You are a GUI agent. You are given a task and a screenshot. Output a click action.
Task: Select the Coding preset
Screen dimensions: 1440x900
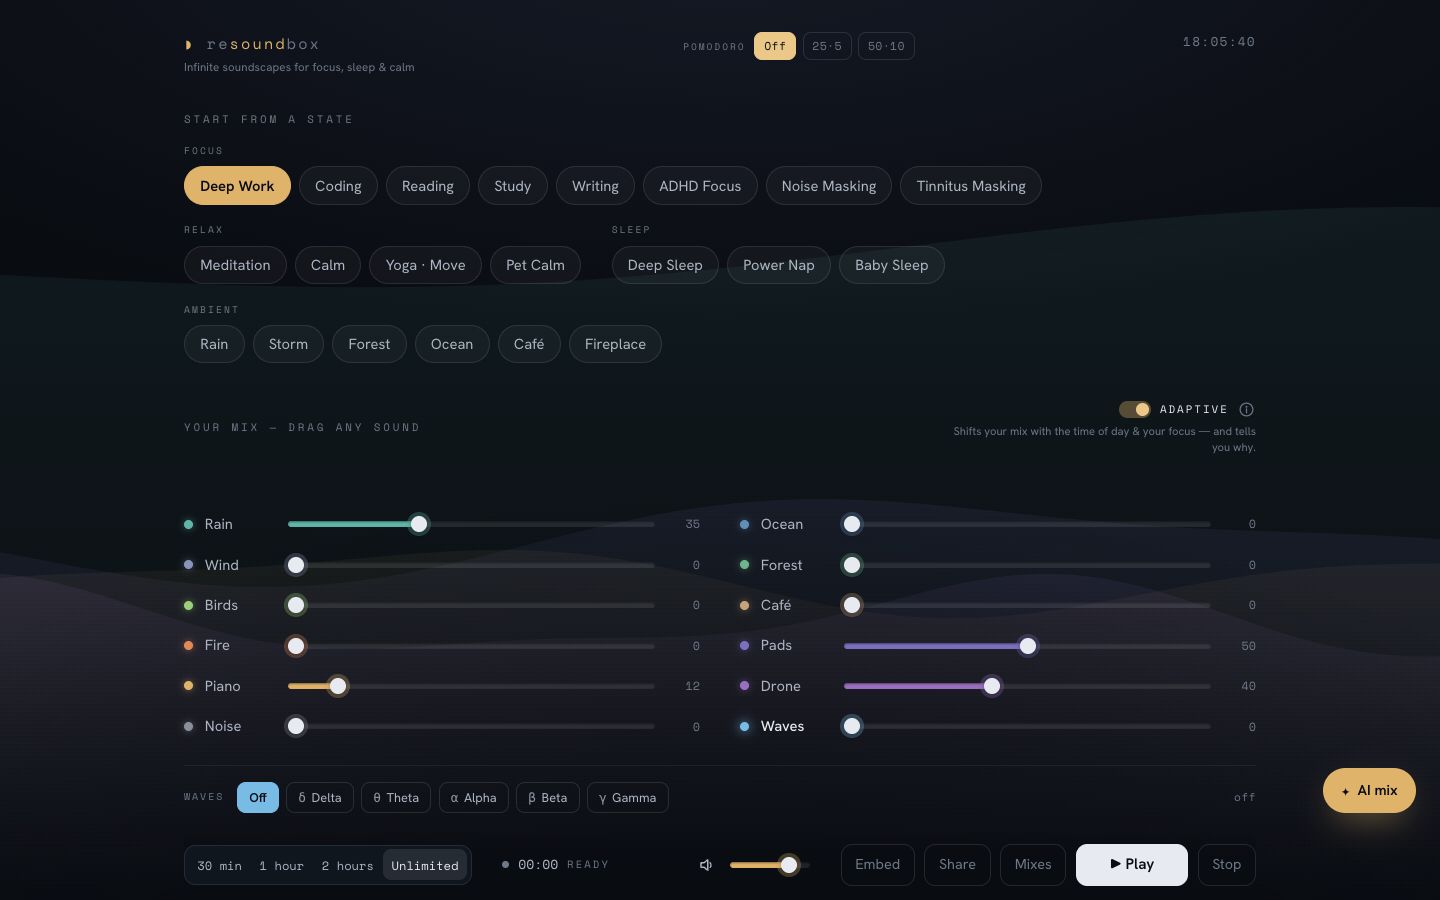point(338,186)
